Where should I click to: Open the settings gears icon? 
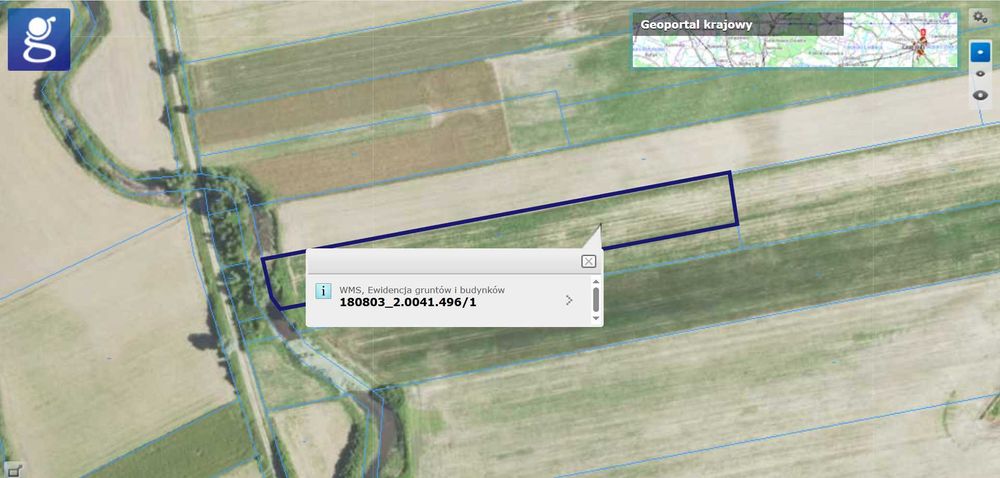tap(979, 17)
